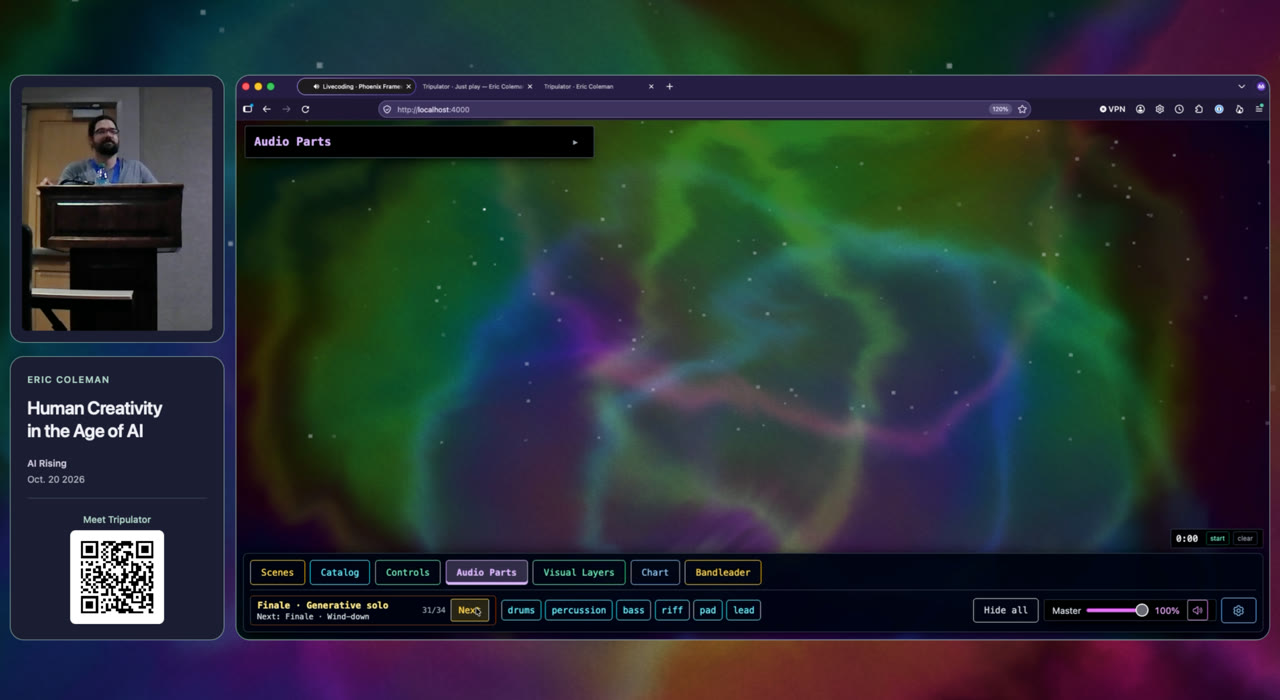Screen dimensions: 1280x700
Task: Toggle the lead audio part
Action: point(744,610)
